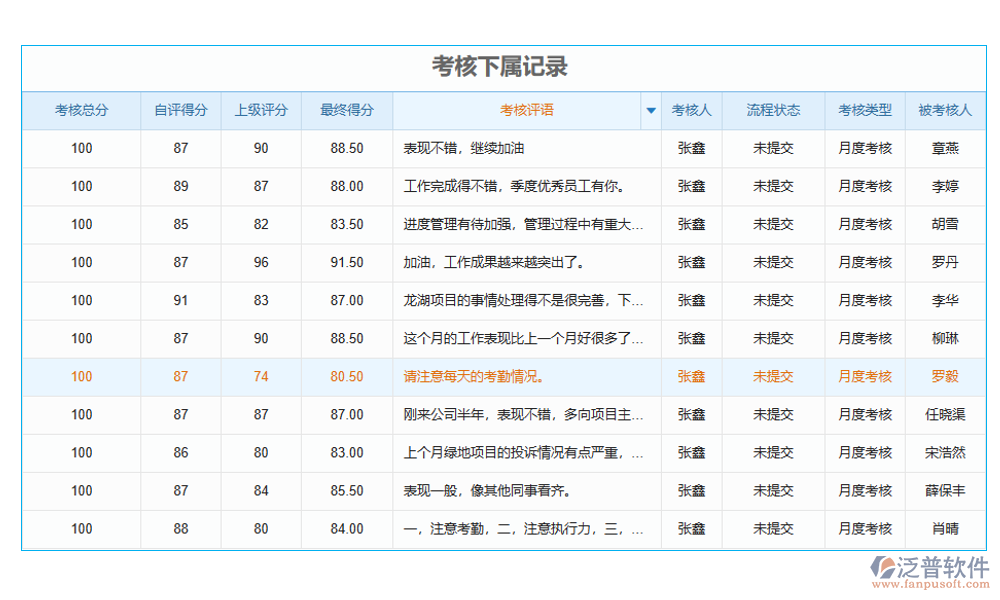Screen dimensions: 1000x600
Task: Click the 流程状态 column header
Action: pyautogui.click(x=775, y=110)
